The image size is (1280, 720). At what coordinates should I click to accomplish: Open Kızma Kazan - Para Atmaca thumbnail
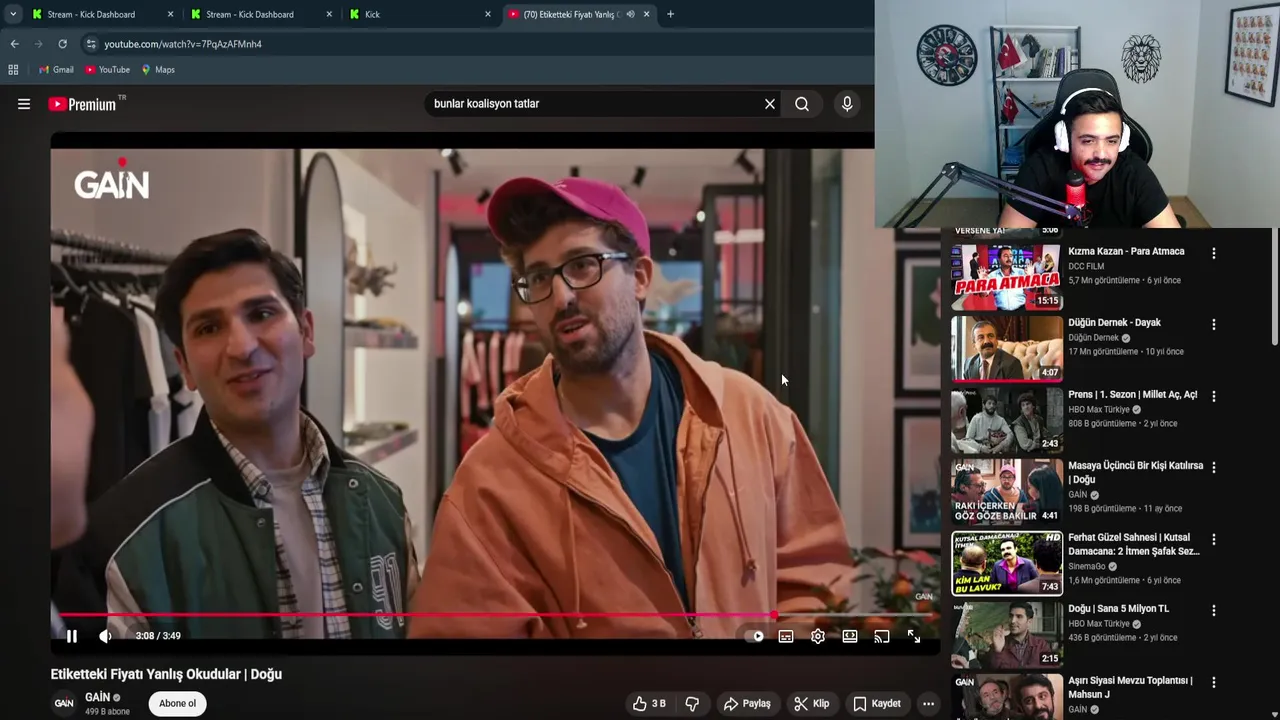pos(1007,277)
